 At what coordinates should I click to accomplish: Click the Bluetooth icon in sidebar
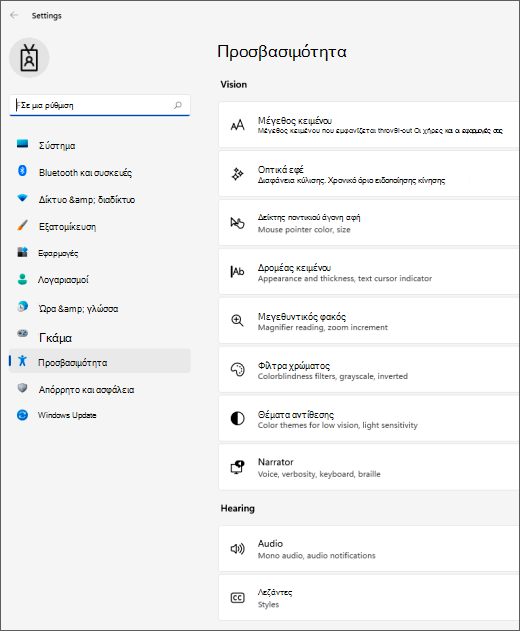pyautogui.click(x=23, y=171)
